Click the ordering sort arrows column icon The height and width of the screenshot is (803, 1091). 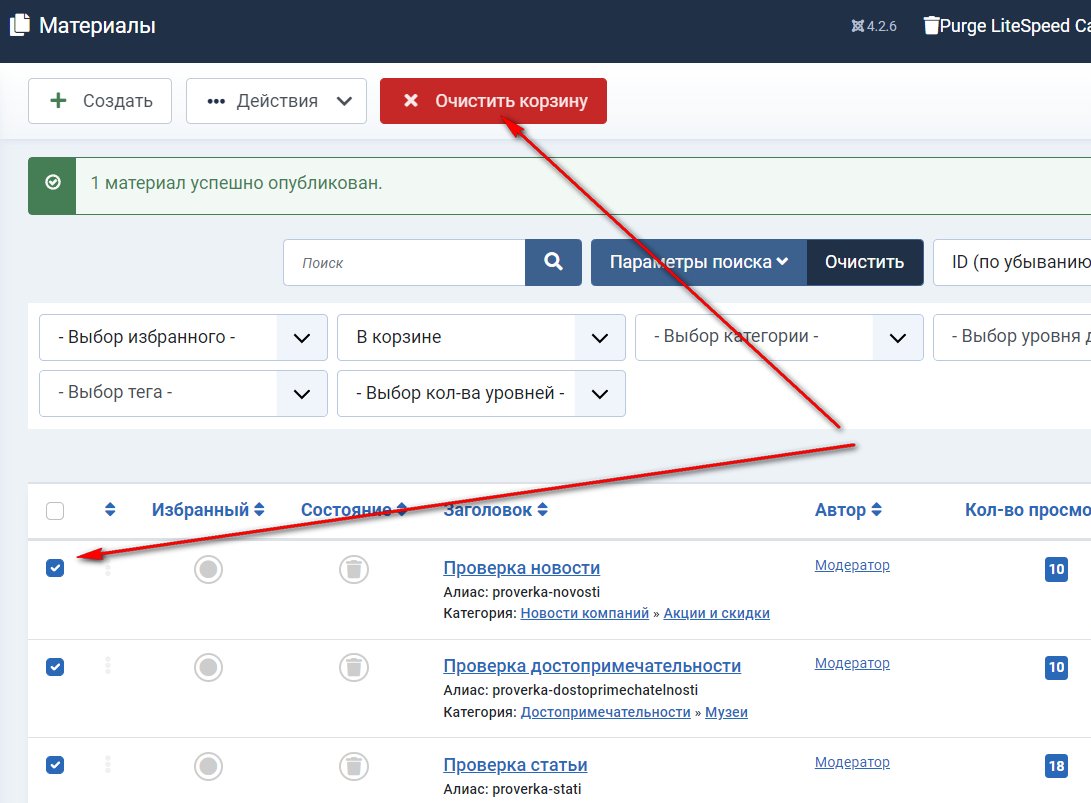(110, 510)
